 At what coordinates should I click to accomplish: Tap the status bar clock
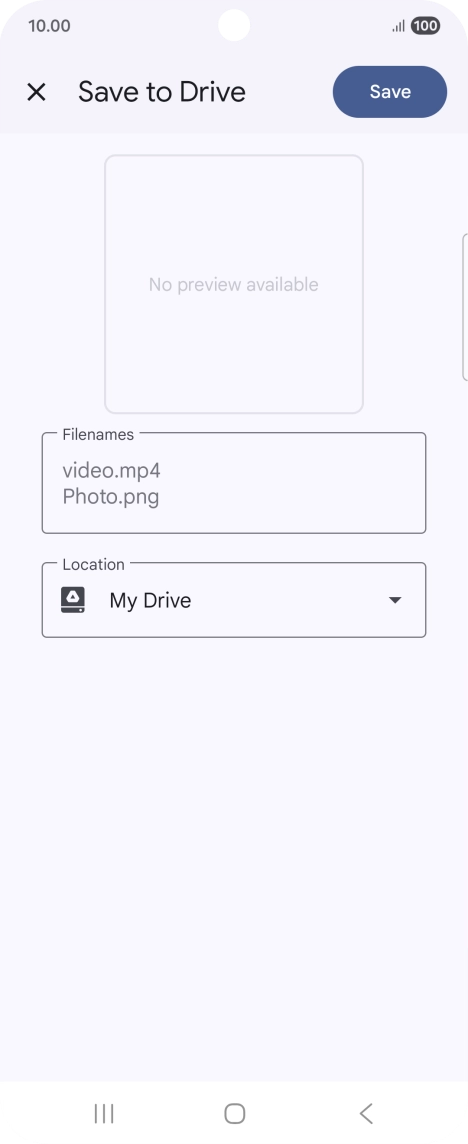(x=50, y=26)
